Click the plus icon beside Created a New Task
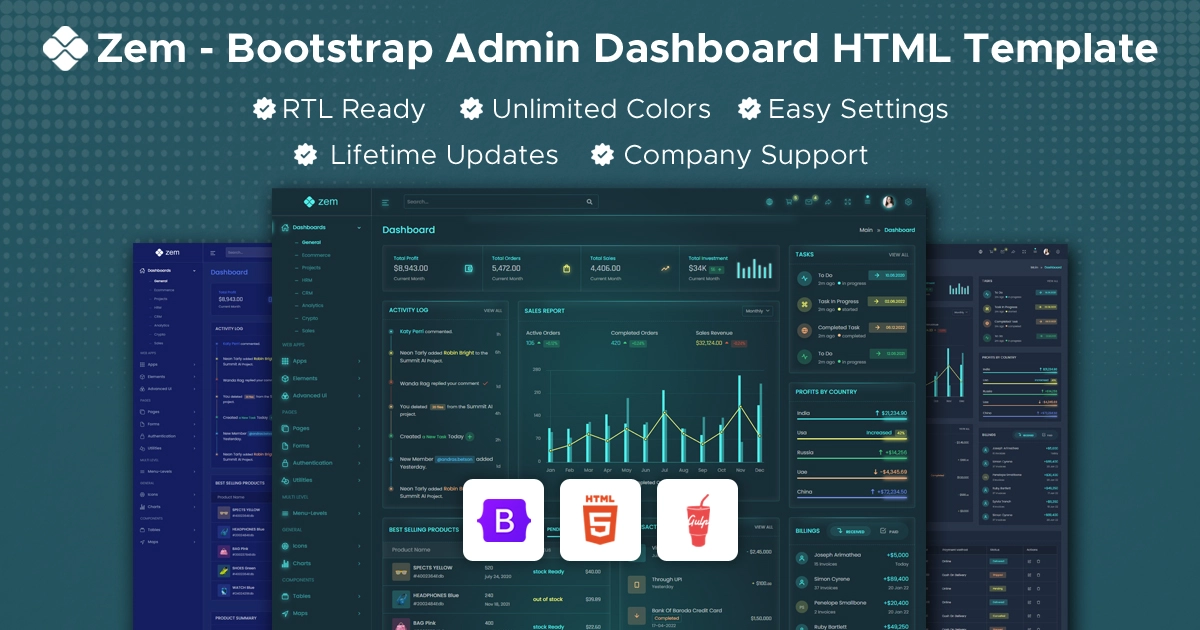 [x=470, y=437]
